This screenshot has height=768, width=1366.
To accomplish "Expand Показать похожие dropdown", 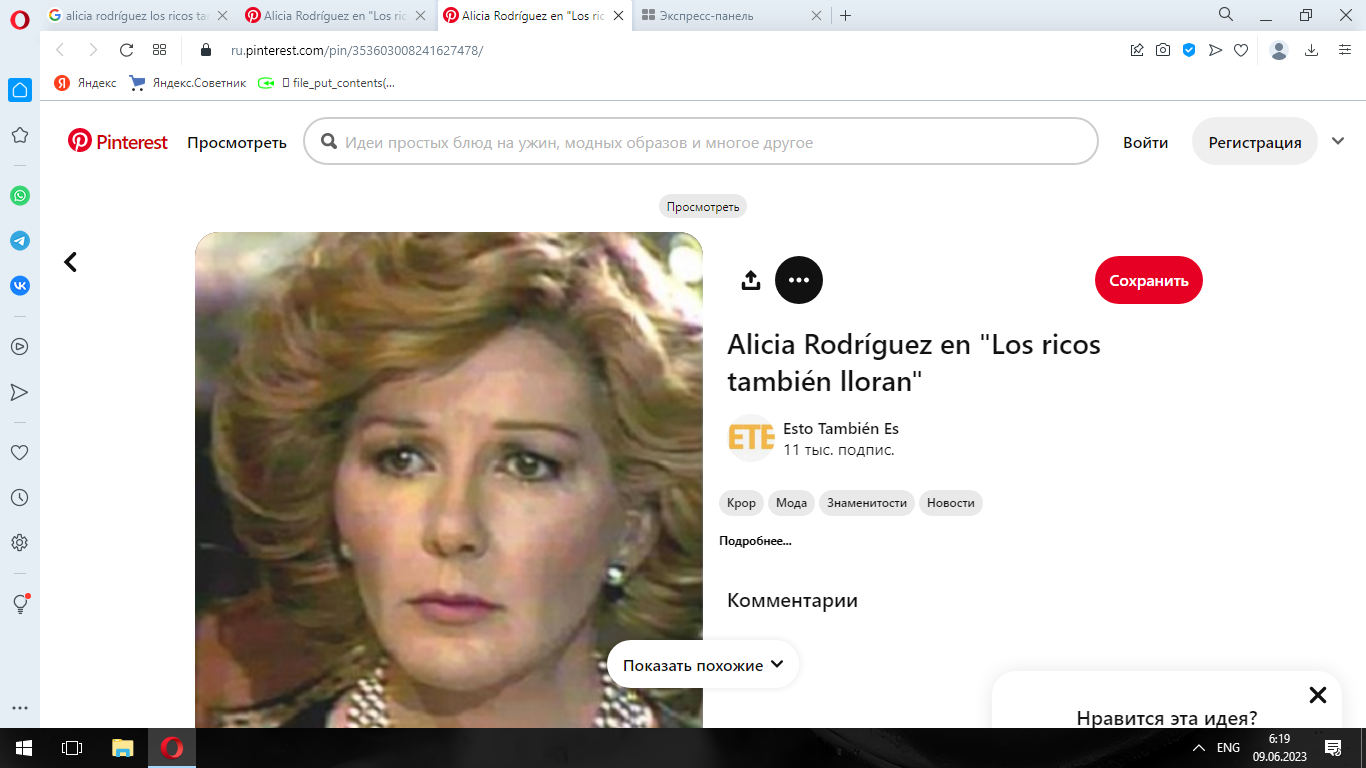I will click(x=703, y=665).
